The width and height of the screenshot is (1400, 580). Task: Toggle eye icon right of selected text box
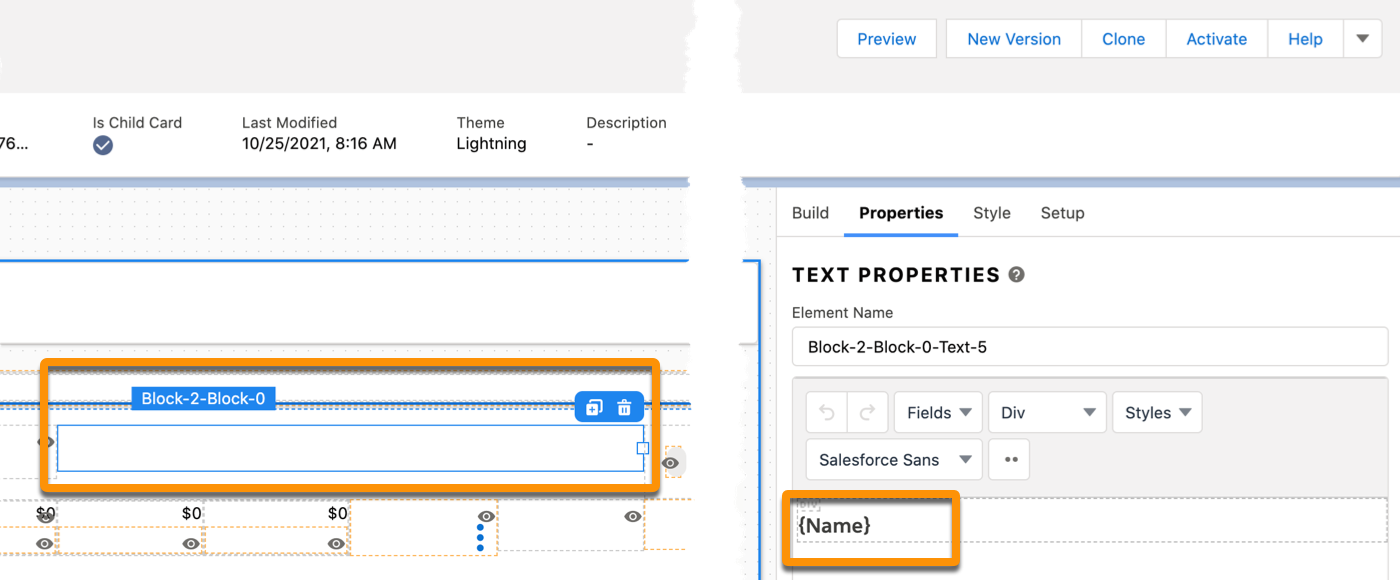click(x=671, y=463)
